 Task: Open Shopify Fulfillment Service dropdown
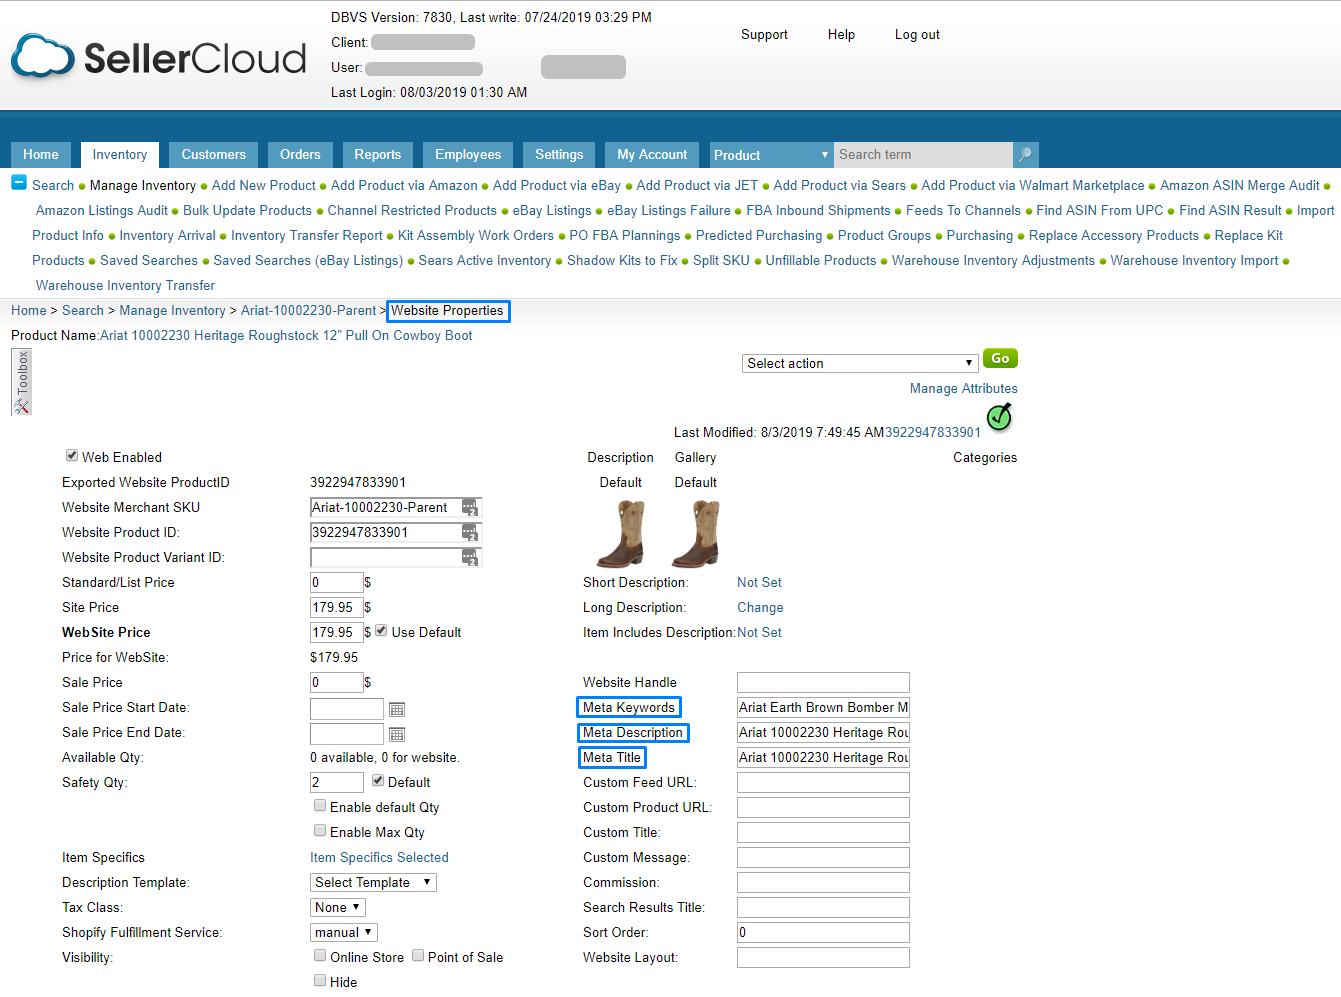(343, 932)
